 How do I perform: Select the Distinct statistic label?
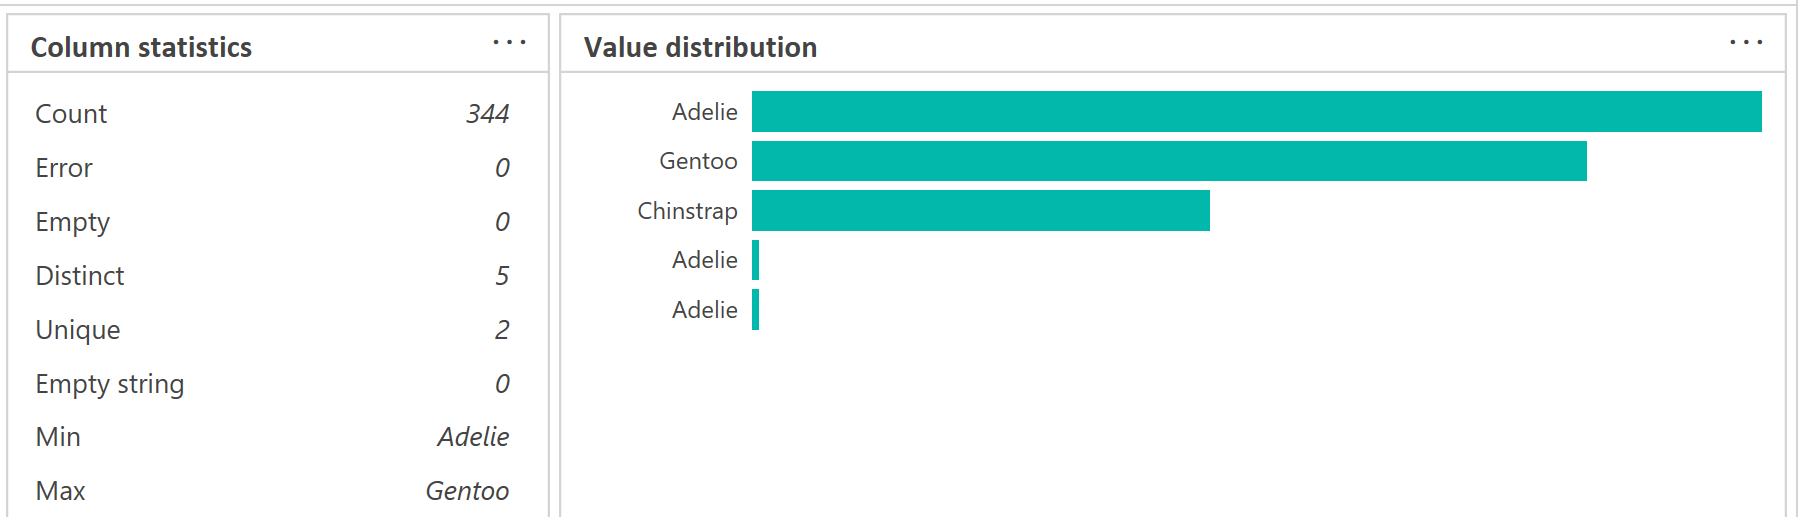[x=80, y=276]
